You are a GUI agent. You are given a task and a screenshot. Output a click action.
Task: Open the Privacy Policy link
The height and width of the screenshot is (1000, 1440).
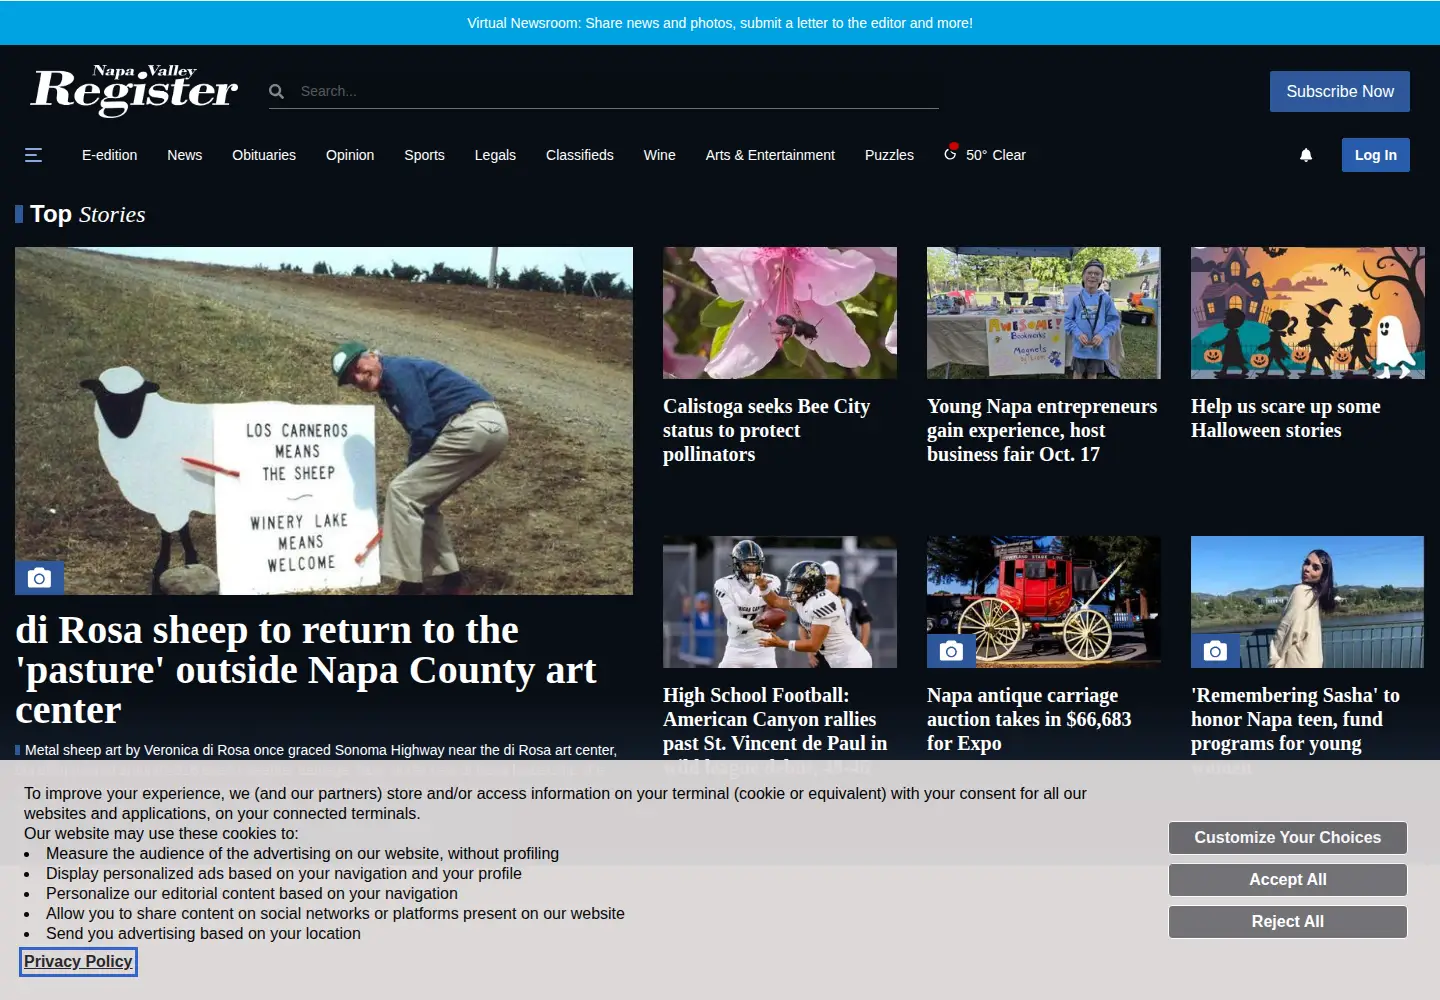coord(78,961)
